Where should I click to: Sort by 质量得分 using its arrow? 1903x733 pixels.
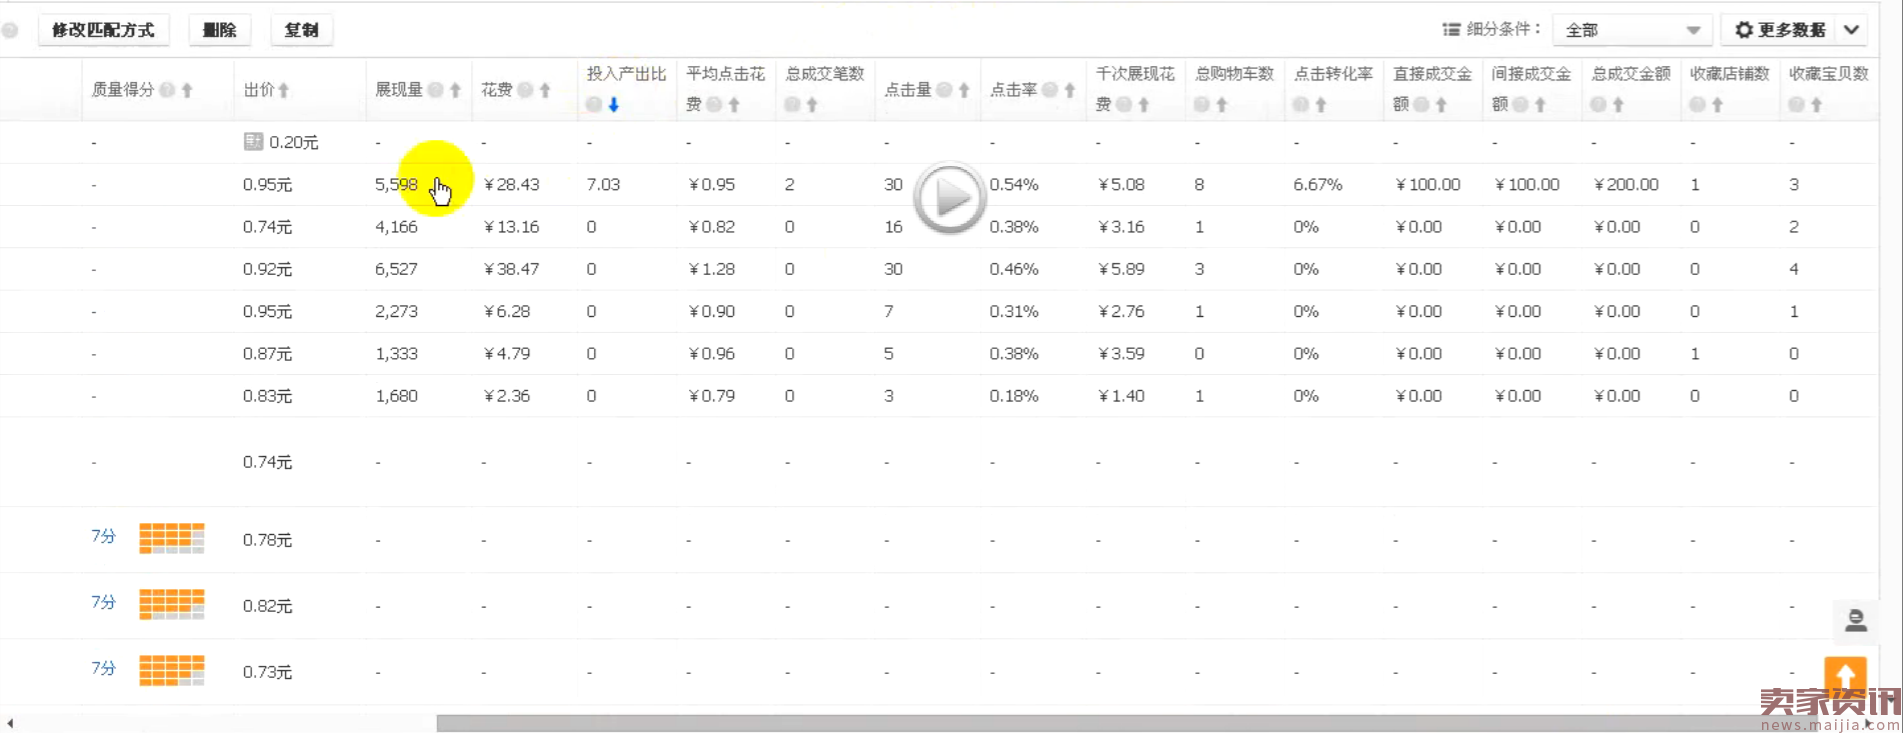coord(187,90)
